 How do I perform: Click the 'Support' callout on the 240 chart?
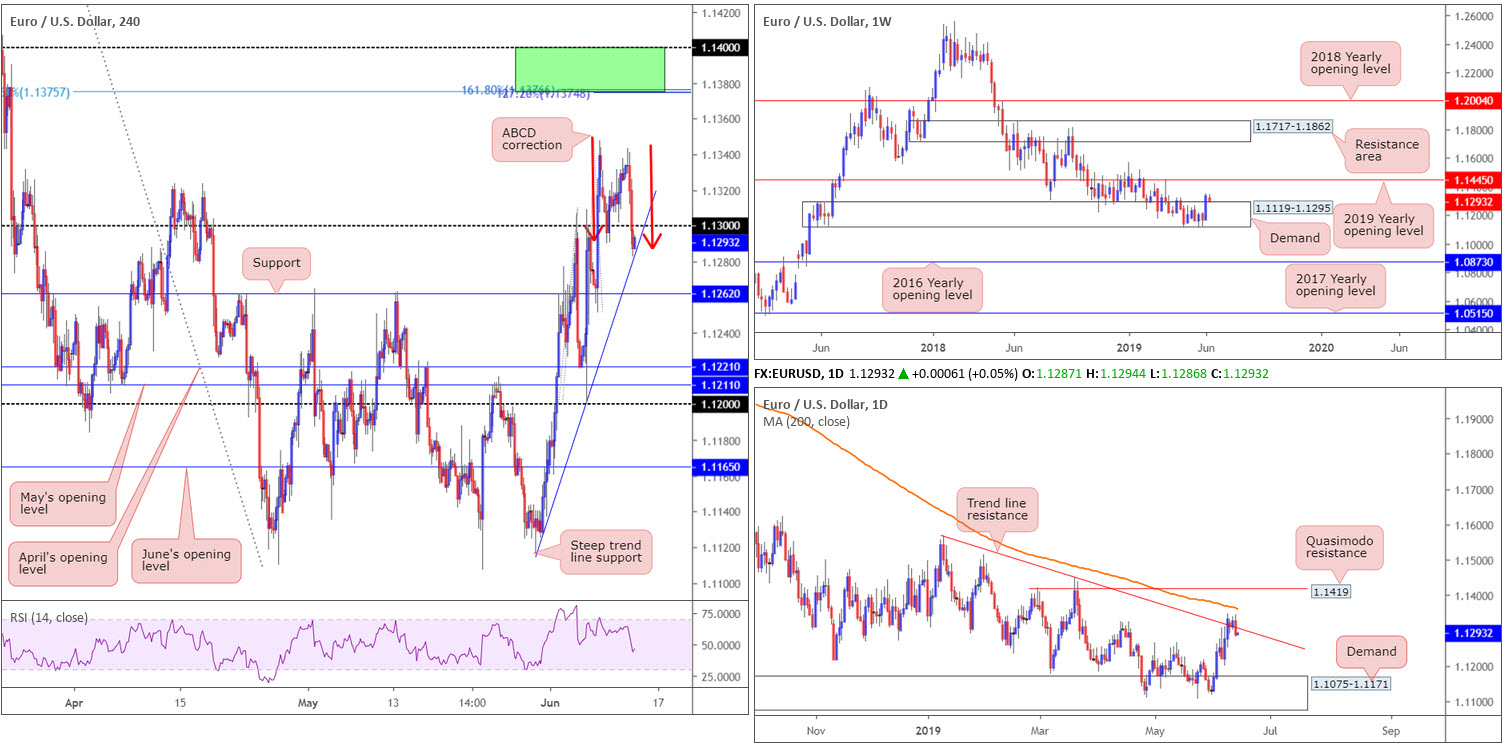pos(276,265)
